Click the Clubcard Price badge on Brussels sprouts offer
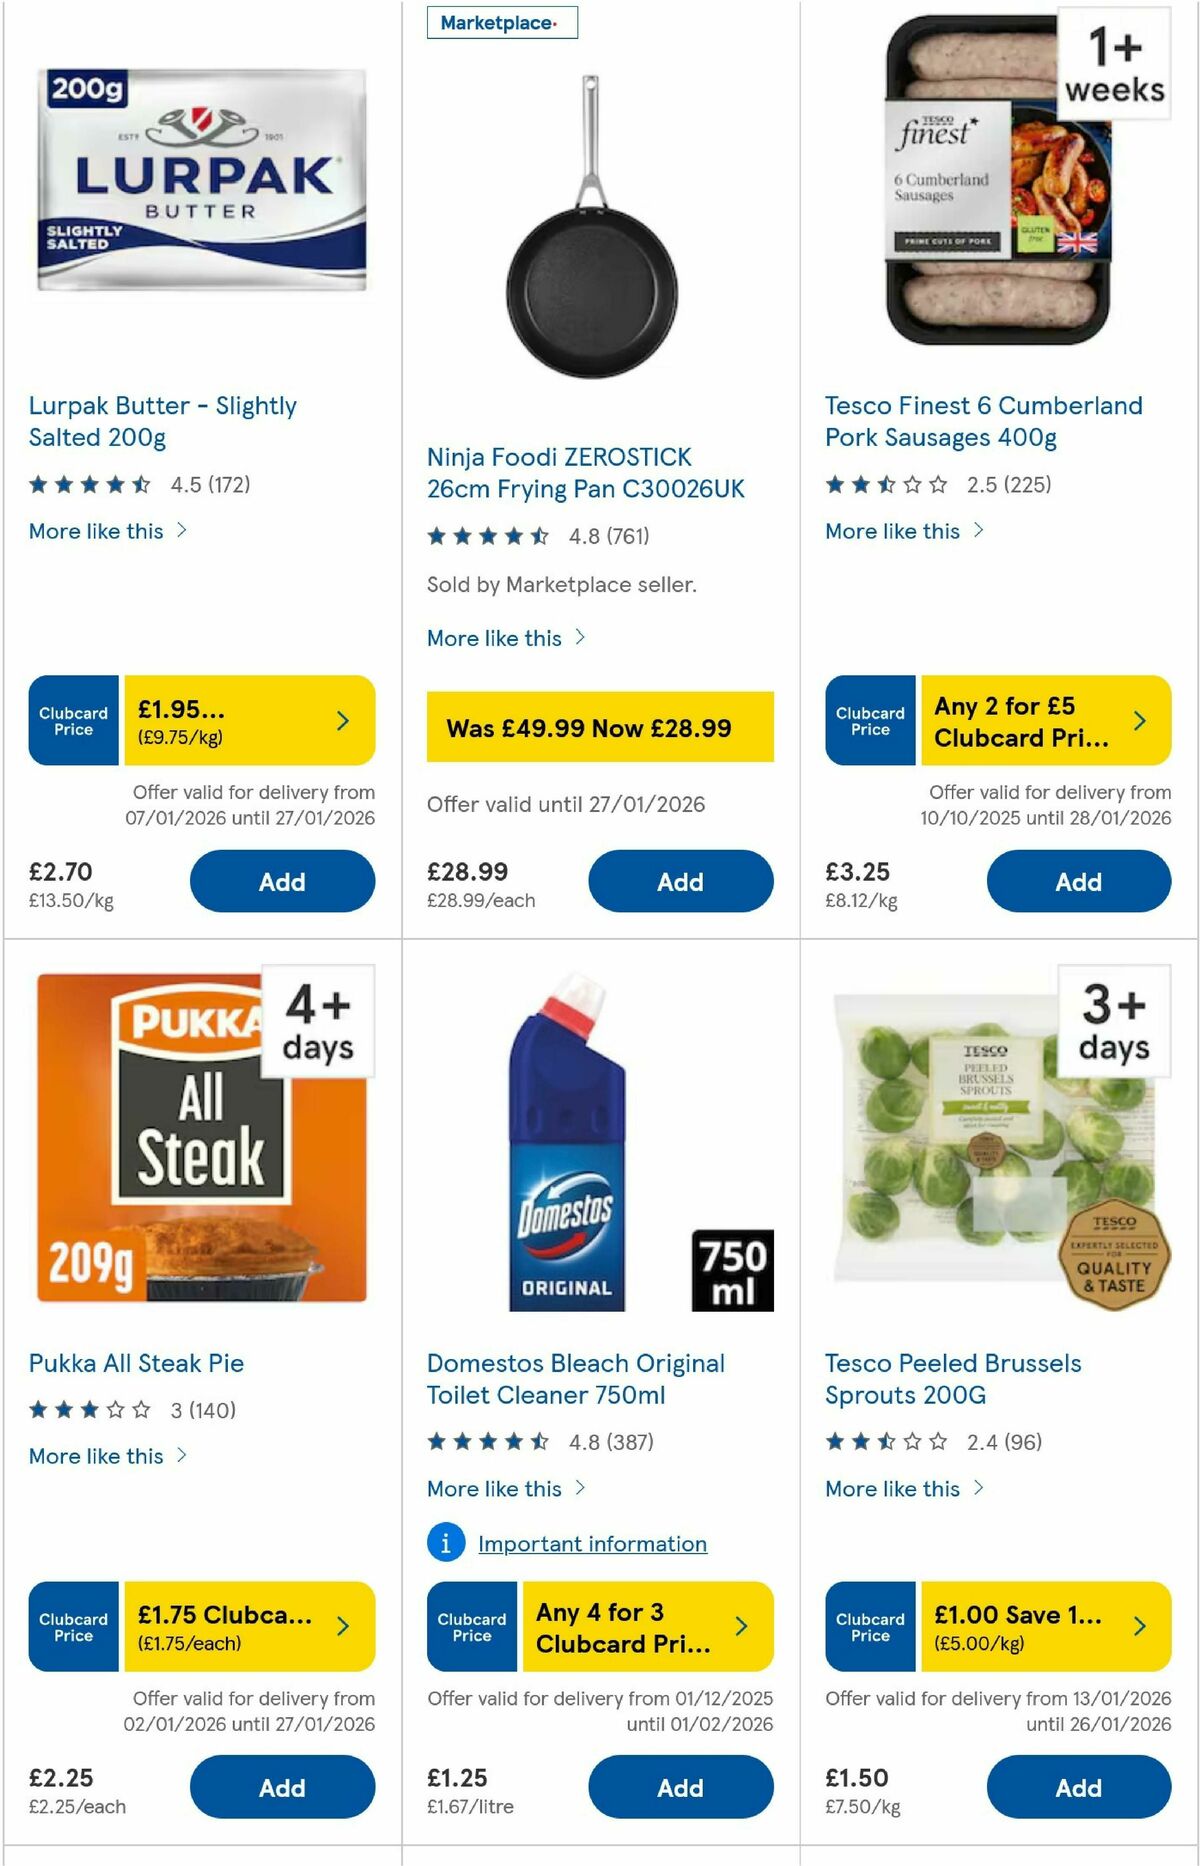The width and height of the screenshot is (1200, 1866). (869, 1627)
